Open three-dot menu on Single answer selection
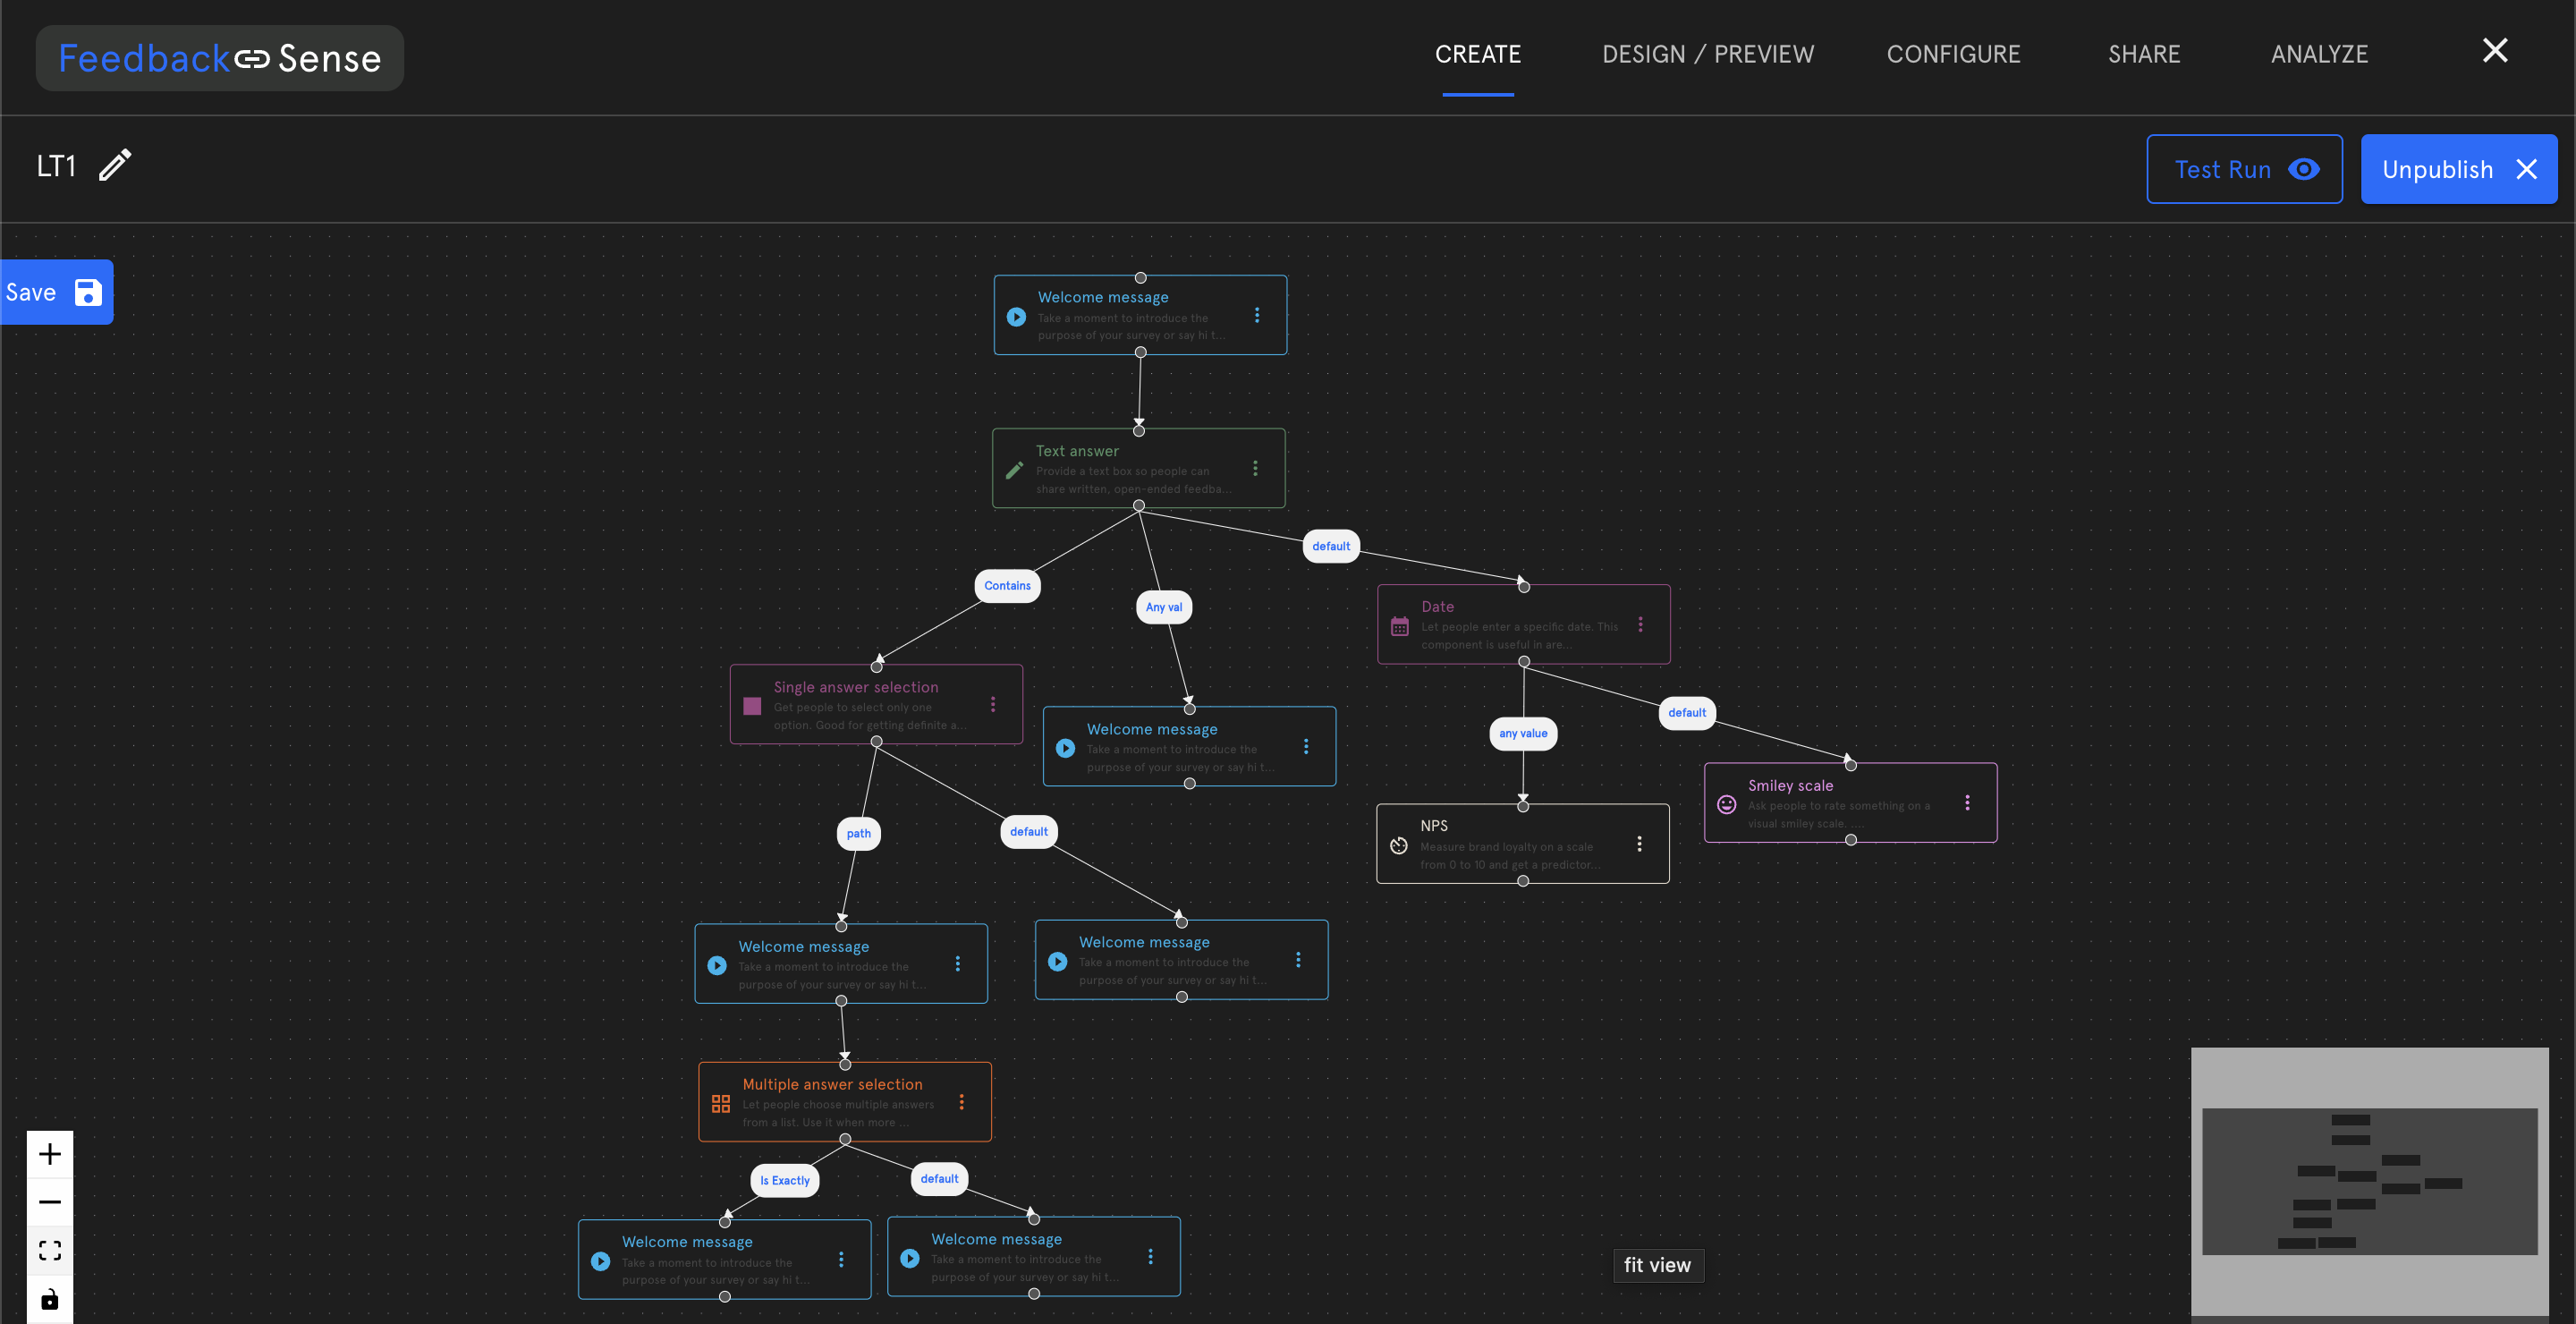 tap(992, 704)
